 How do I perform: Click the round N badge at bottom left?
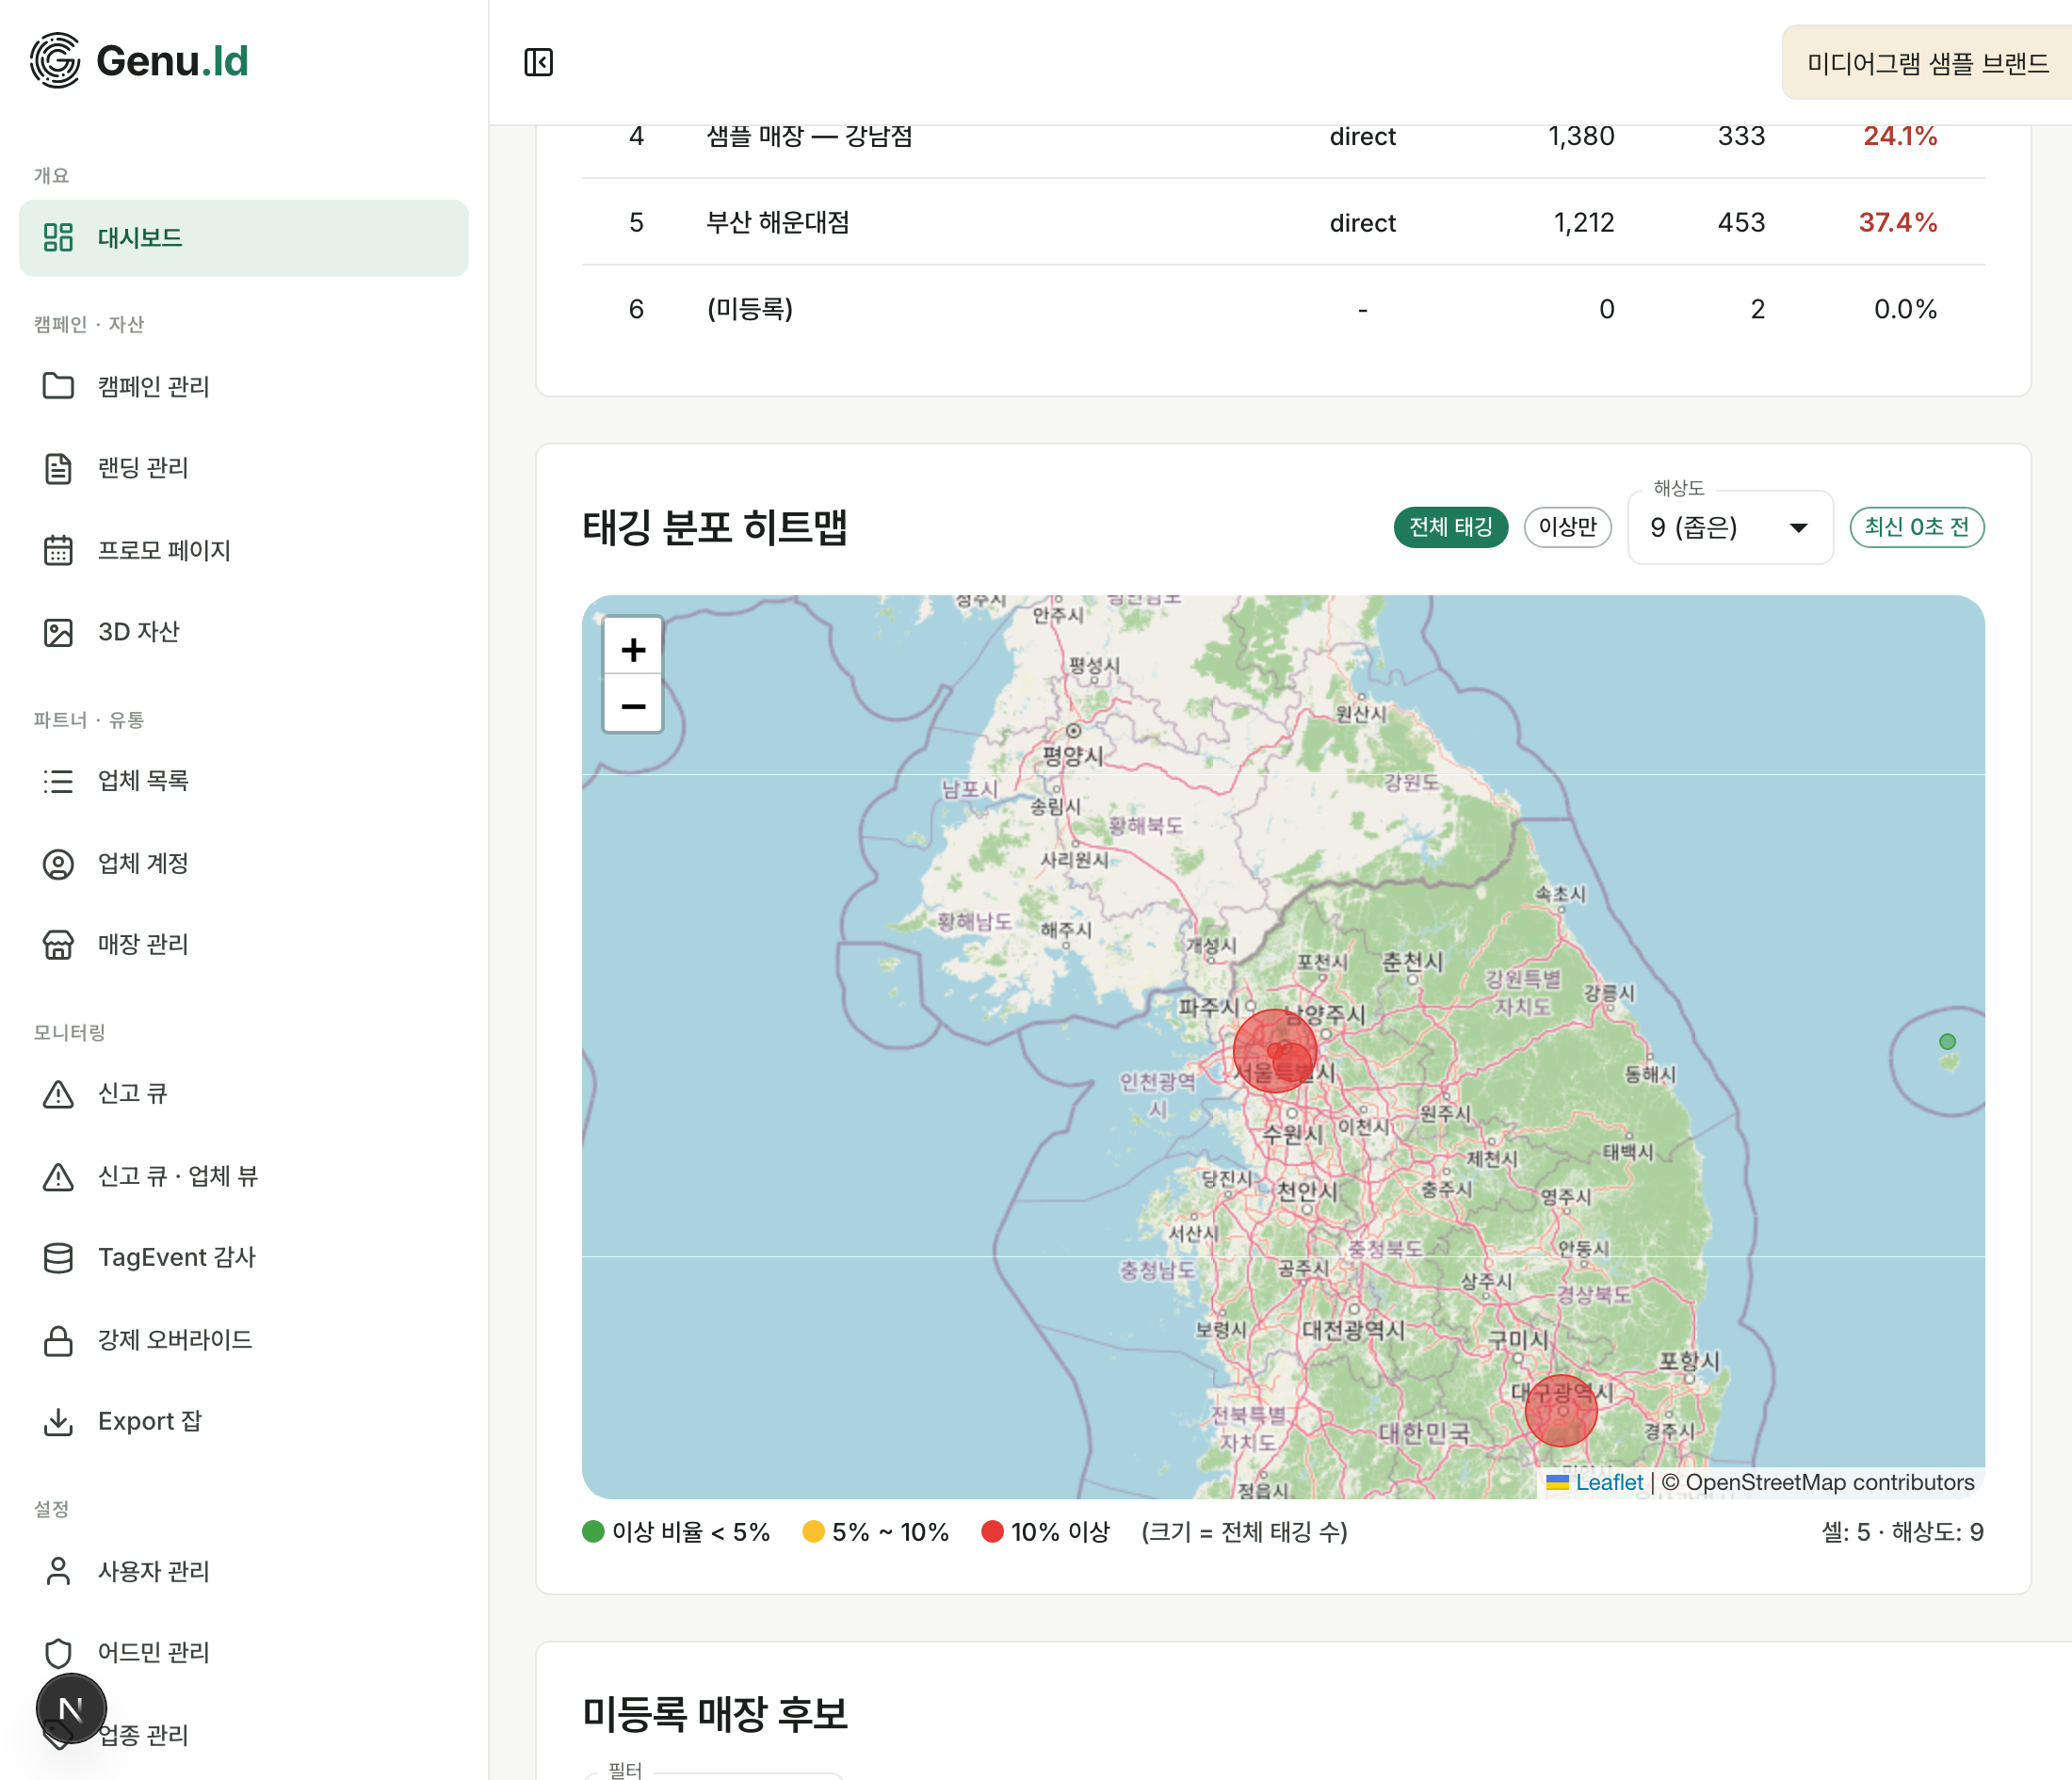(x=71, y=1709)
